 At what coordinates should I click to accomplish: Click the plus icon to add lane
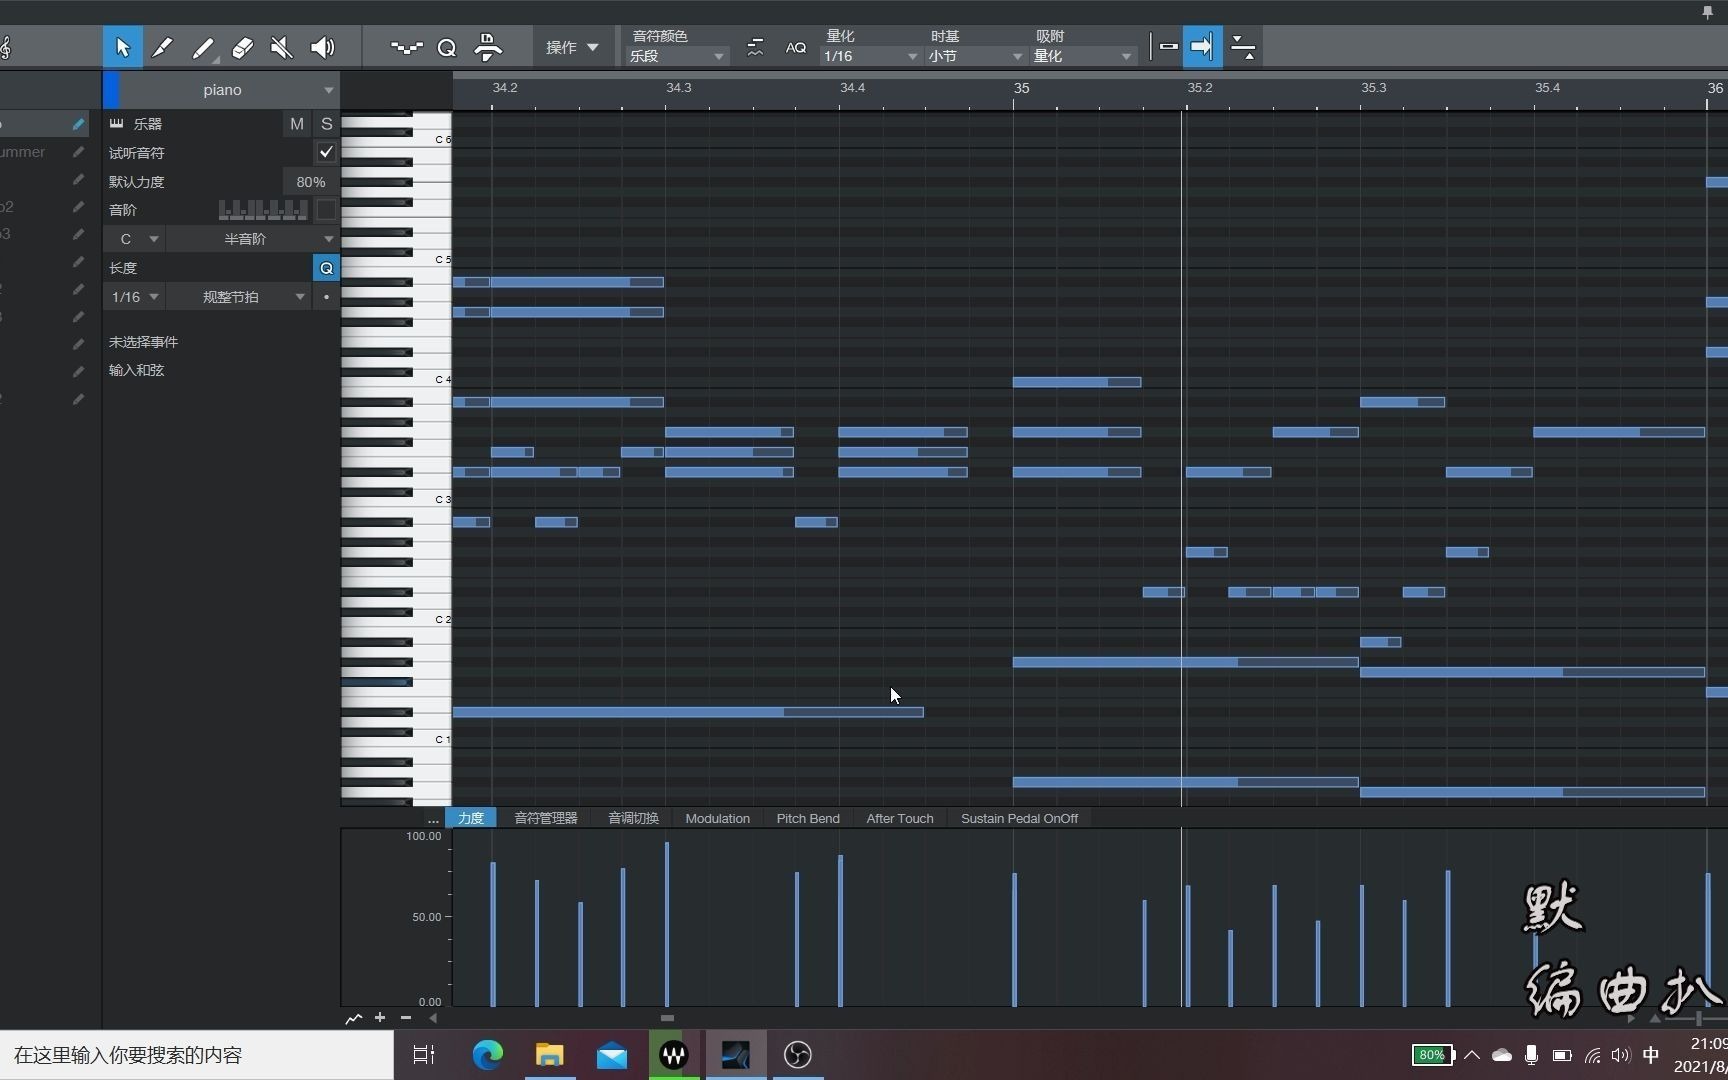pyautogui.click(x=380, y=1018)
